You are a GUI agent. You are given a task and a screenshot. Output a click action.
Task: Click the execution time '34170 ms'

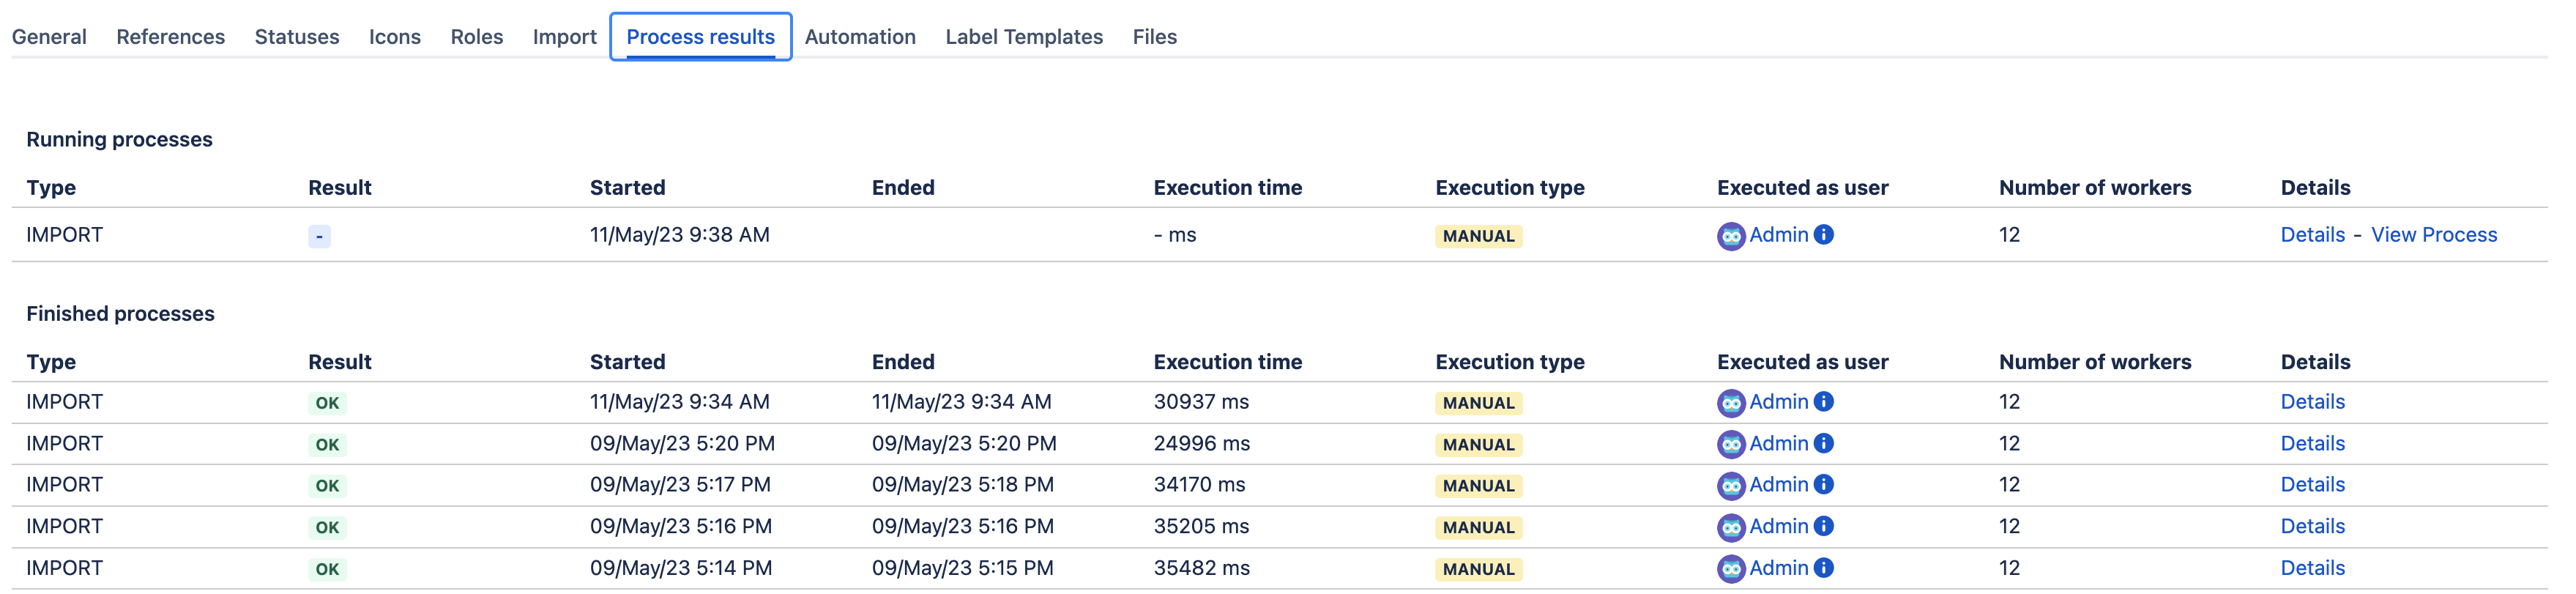click(1199, 485)
